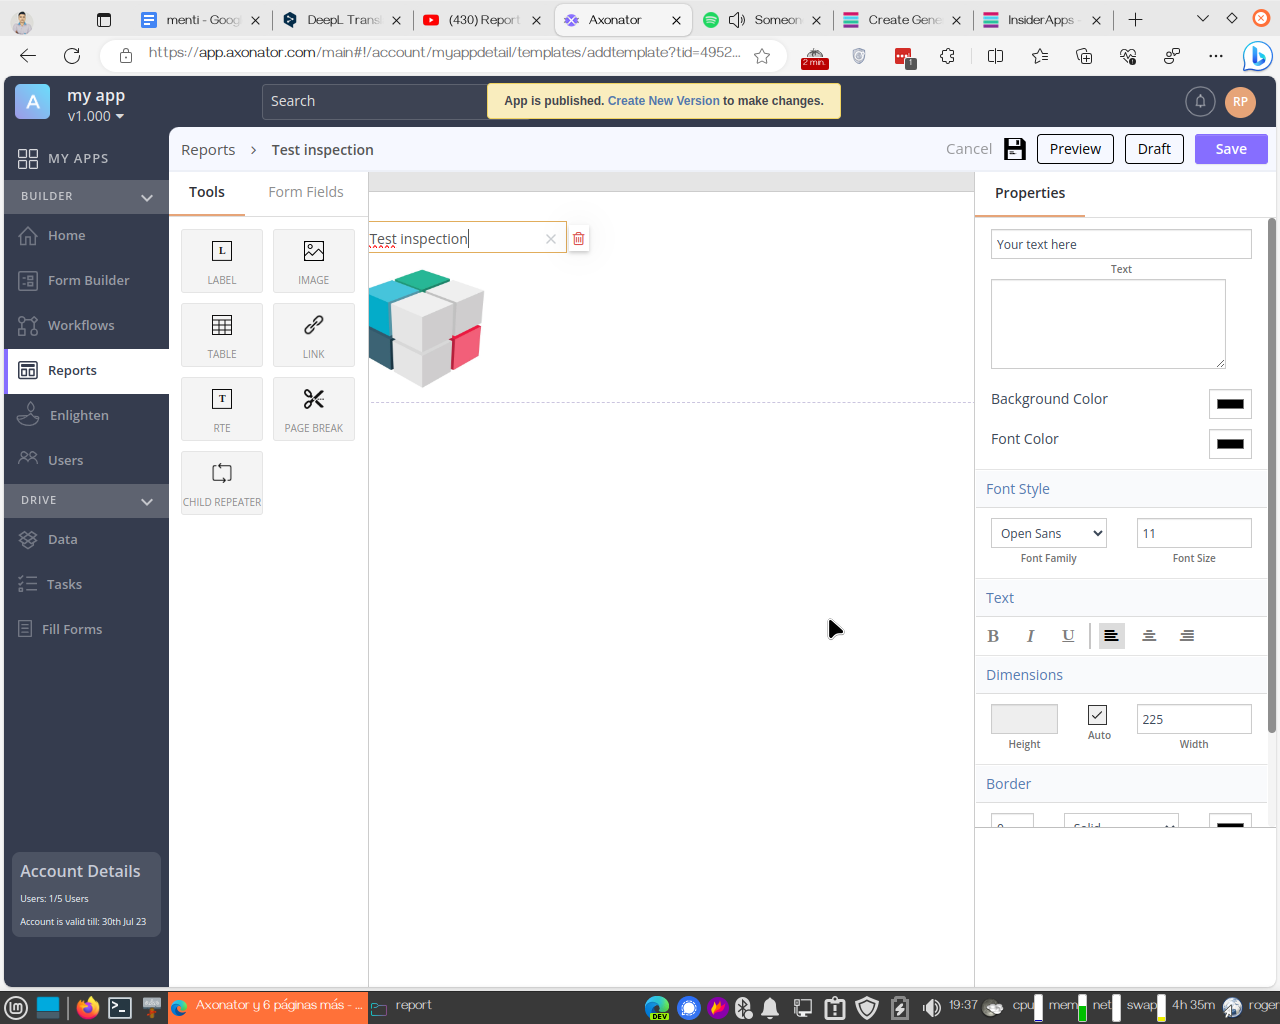Open Workflows in the sidebar
Screen dimensions: 1280x1024
point(81,325)
